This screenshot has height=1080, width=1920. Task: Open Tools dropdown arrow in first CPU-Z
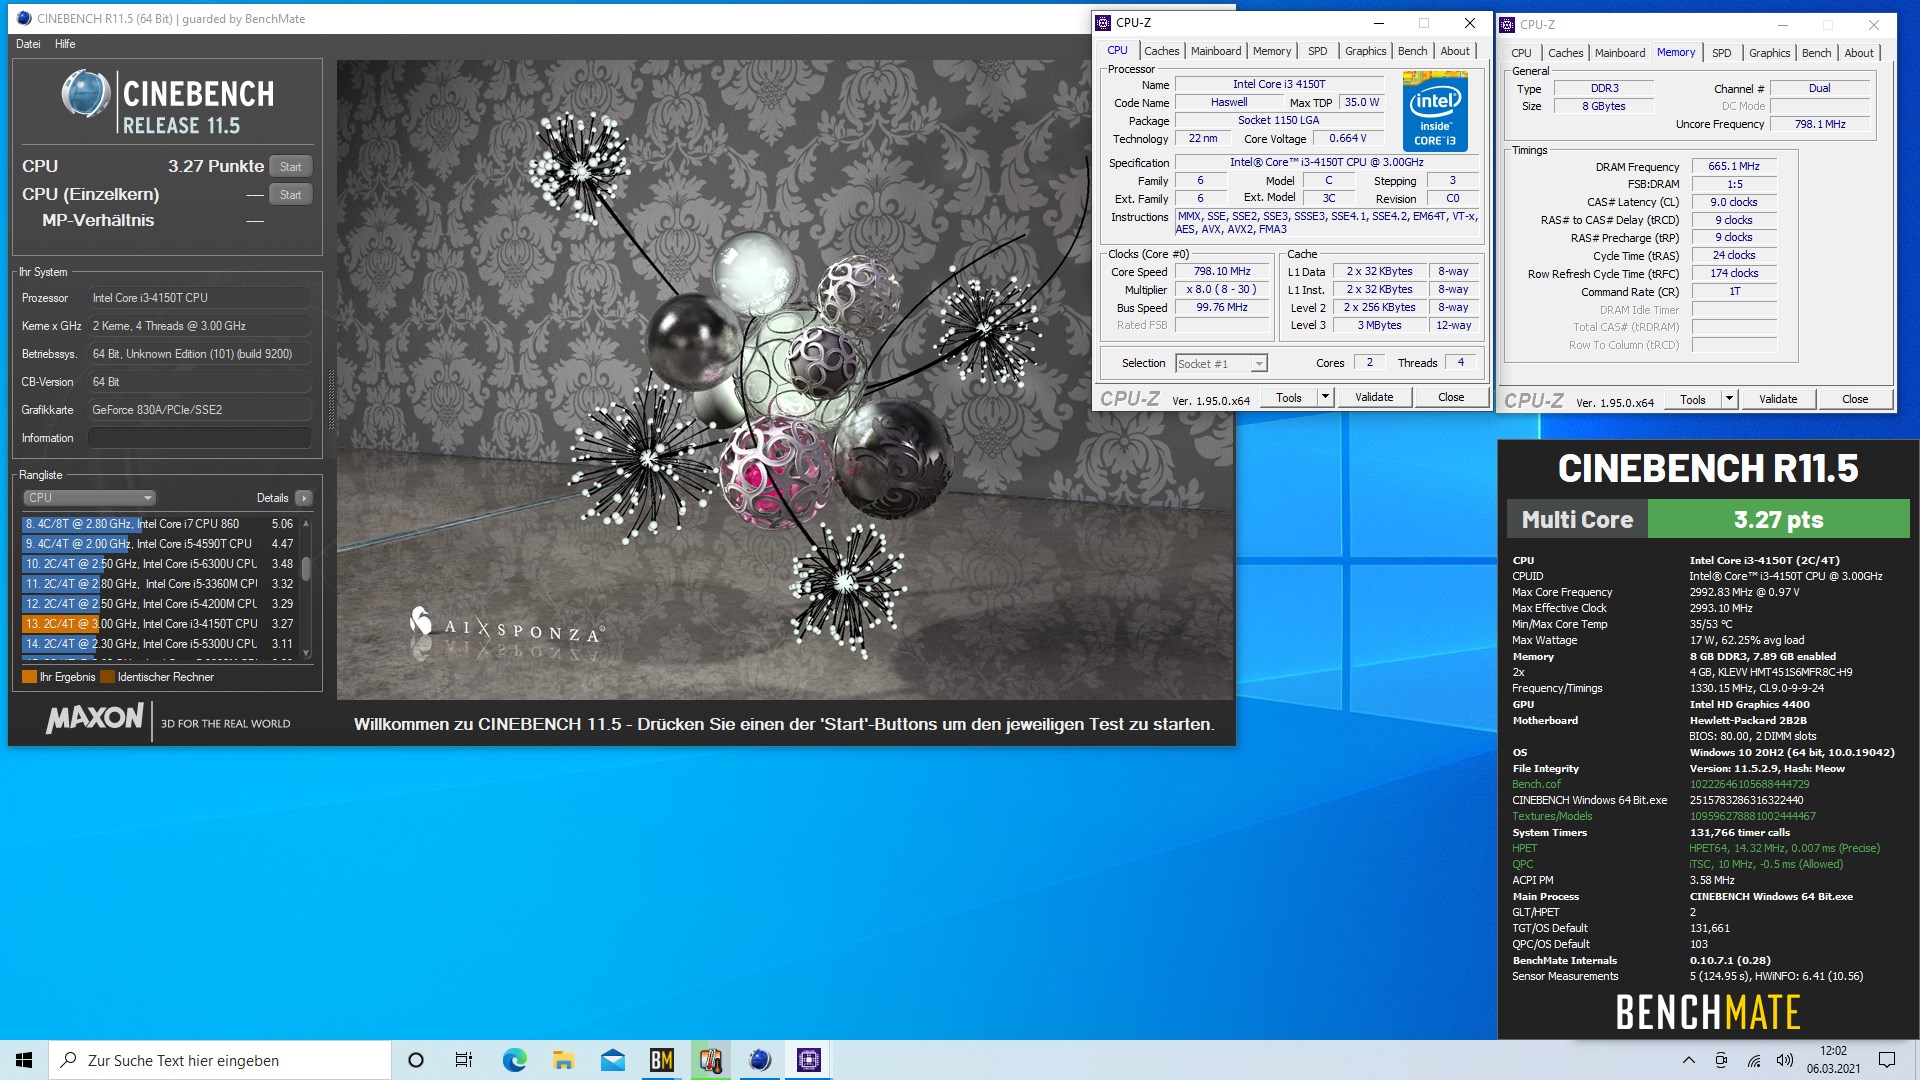[1326, 397]
